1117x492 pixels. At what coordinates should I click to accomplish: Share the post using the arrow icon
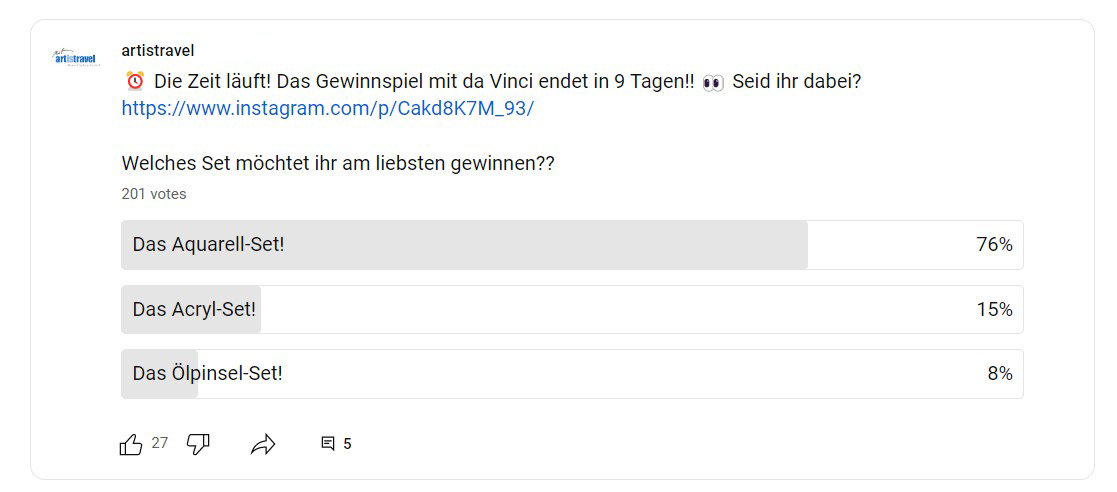coord(263,444)
